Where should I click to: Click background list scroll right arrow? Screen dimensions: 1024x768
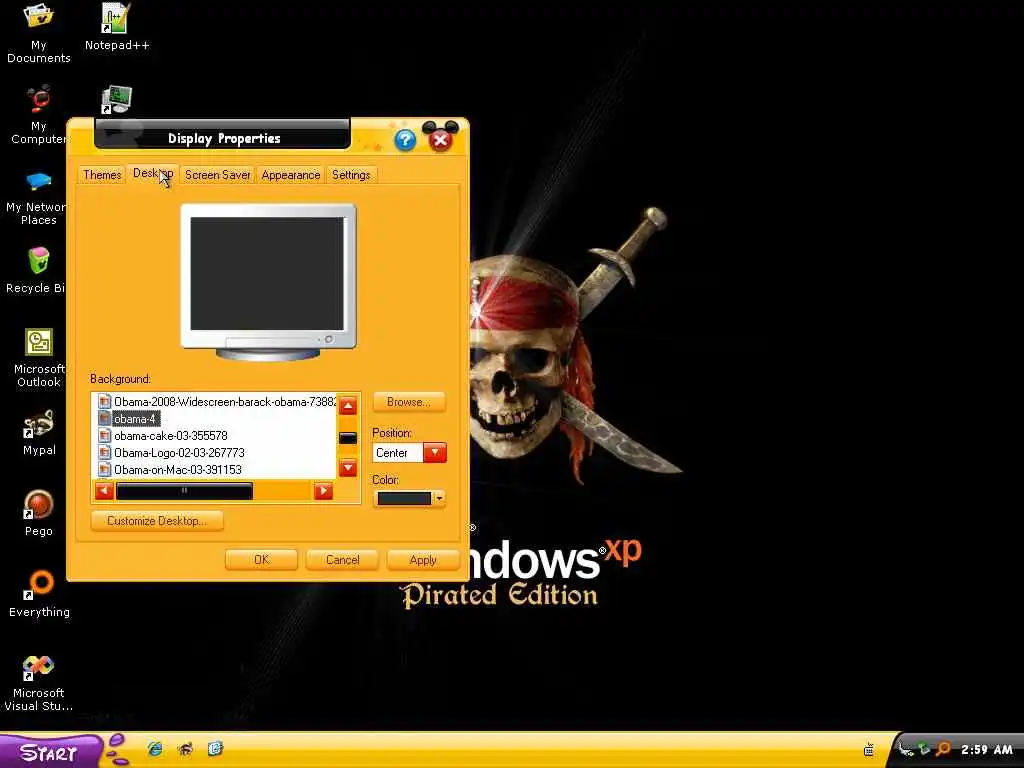tap(323, 491)
